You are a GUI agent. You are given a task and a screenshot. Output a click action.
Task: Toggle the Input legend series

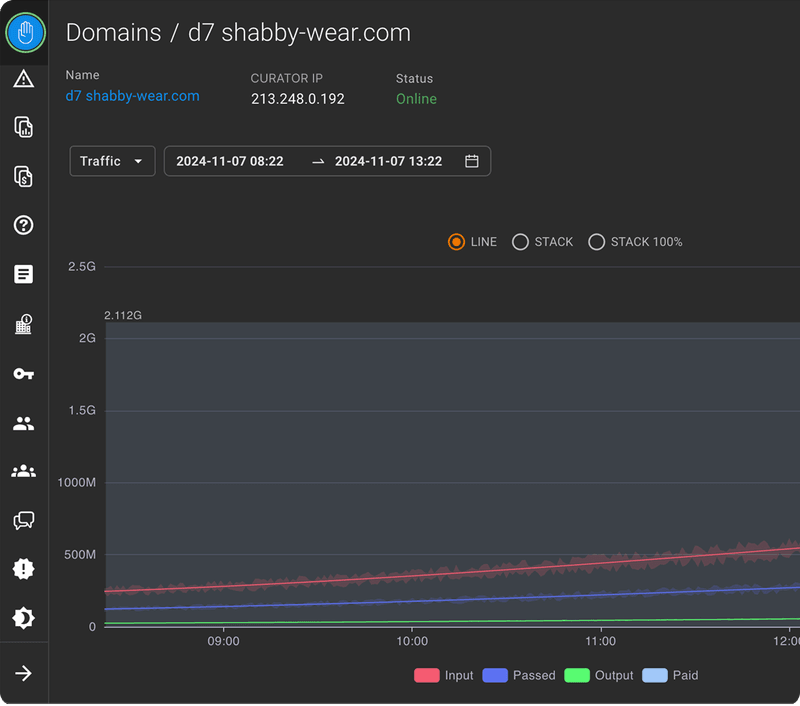pos(443,675)
